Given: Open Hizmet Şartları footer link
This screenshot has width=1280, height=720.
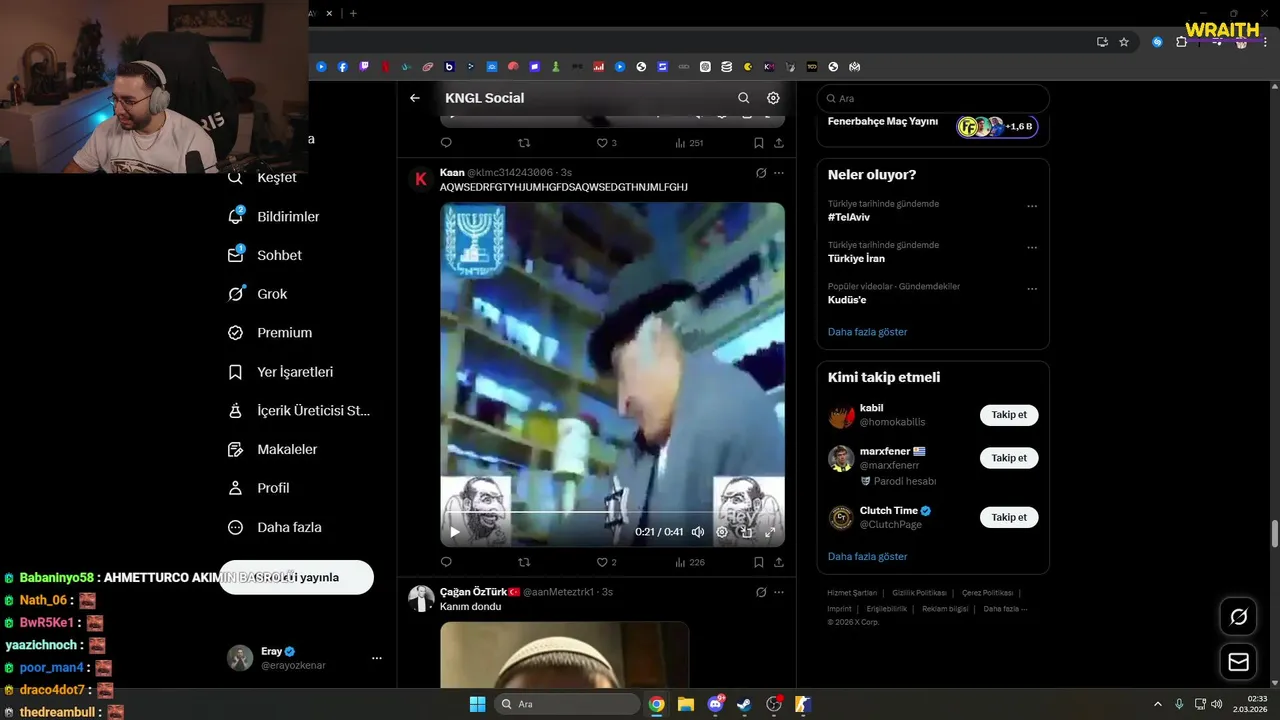Looking at the screenshot, I should coord(852,593).
